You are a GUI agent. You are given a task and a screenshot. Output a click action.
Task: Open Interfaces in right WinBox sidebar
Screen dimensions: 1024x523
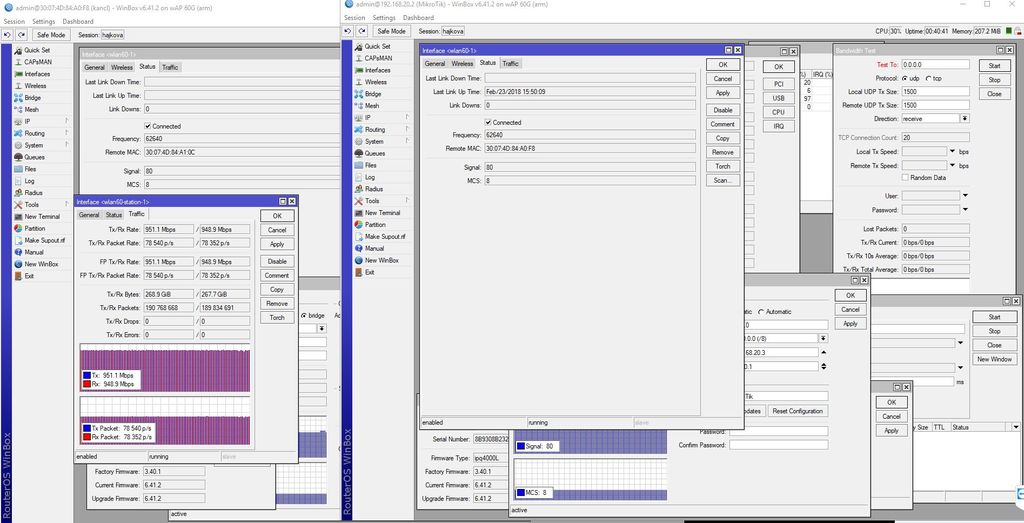(377, 70)
